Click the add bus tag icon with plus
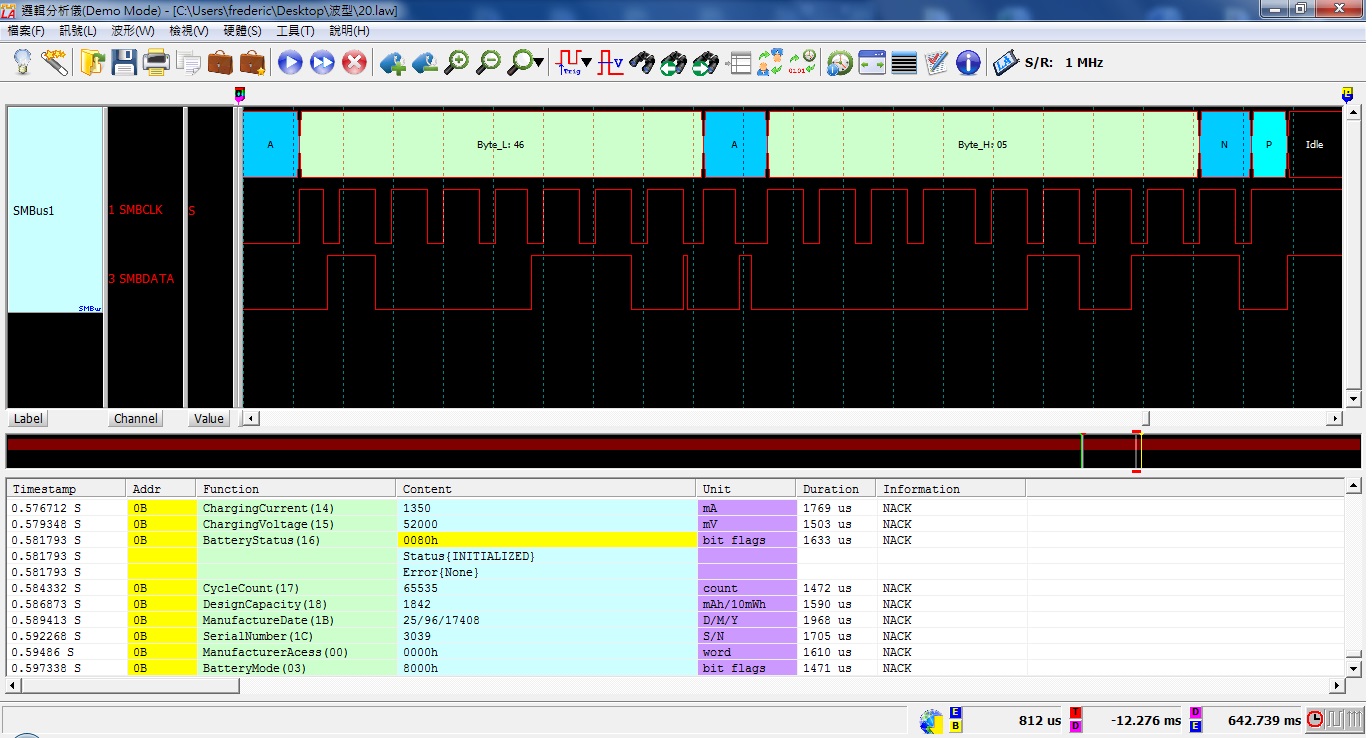The image size is (1372, 738). [392, 63]
